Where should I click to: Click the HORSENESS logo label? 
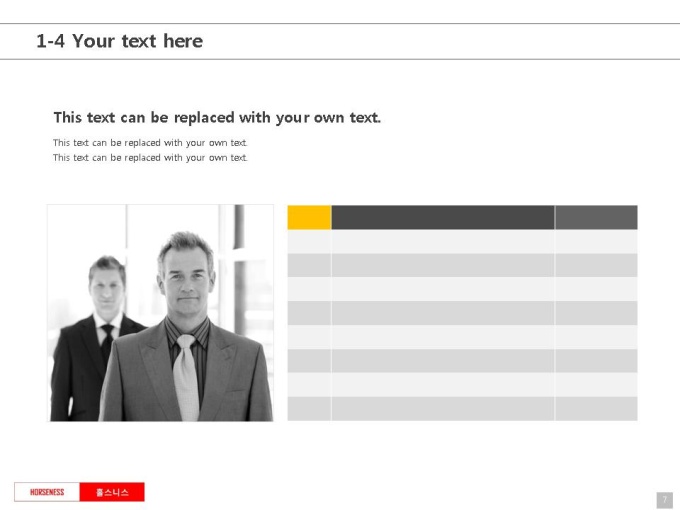[x=47, y=492]
